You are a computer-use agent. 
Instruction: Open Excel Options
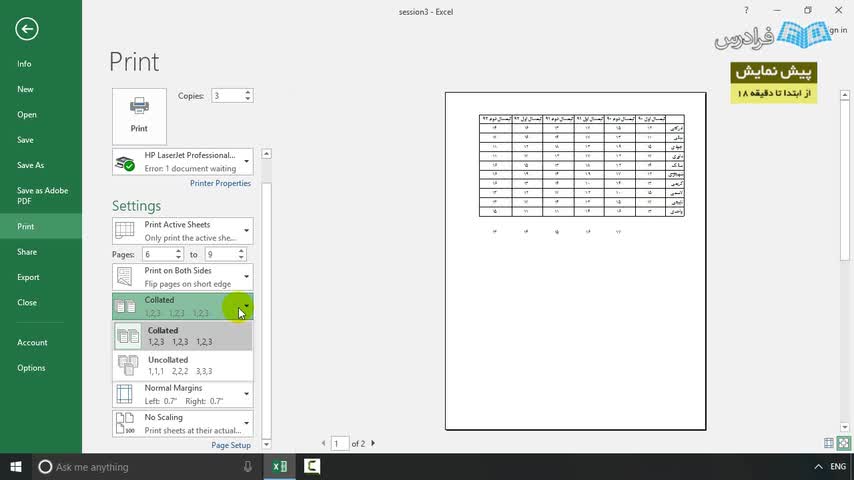coord(41,368)
